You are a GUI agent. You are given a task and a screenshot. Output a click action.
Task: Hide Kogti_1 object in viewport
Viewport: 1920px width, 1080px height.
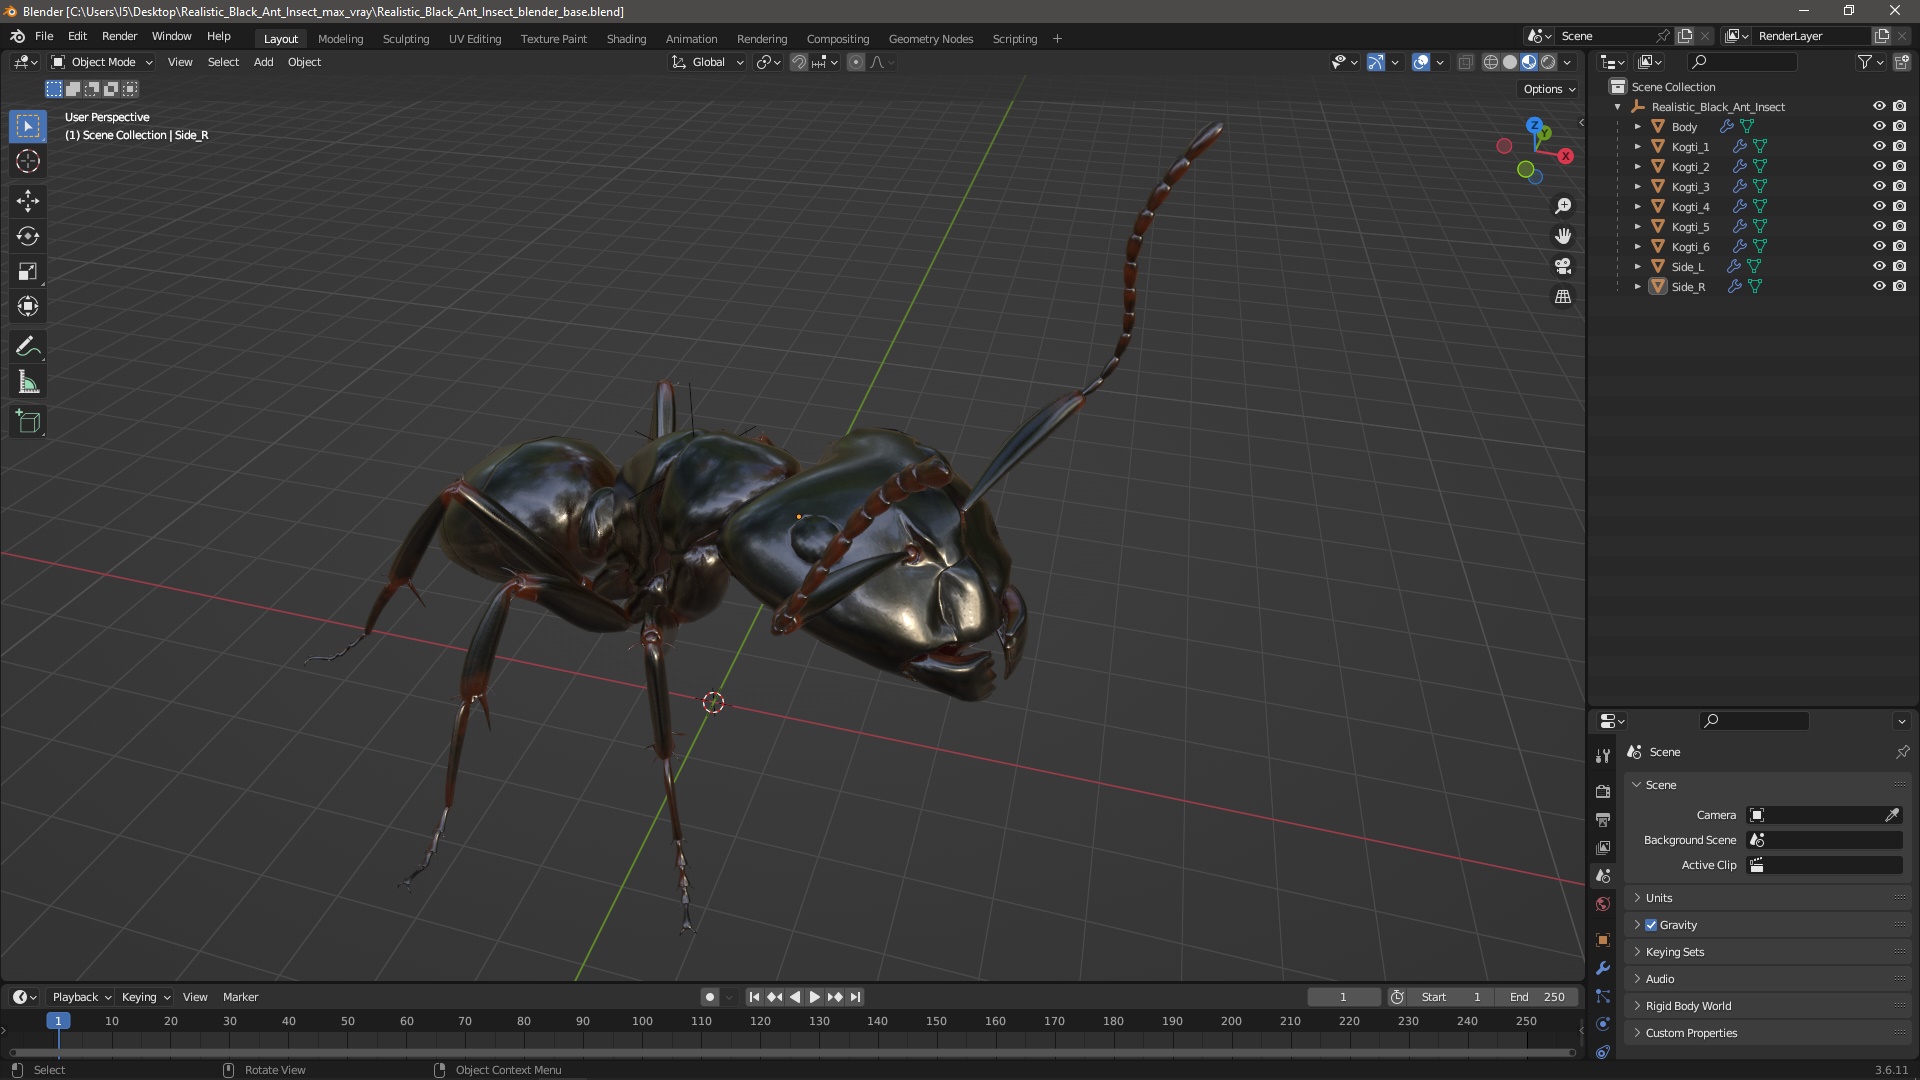coord(1879,146)
